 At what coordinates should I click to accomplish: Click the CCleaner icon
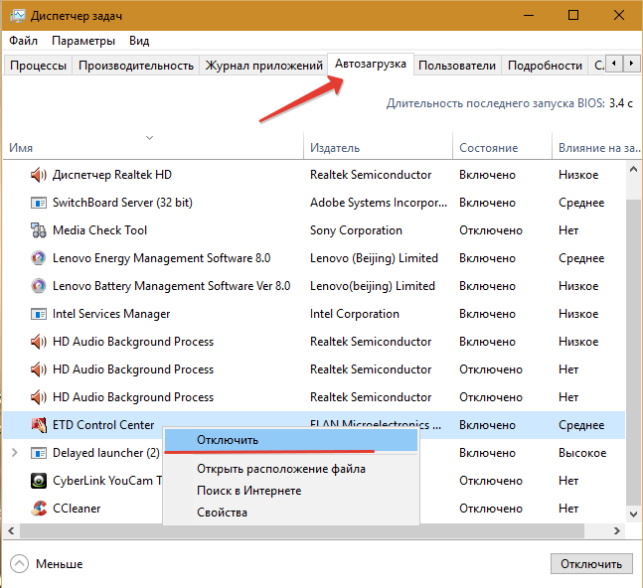(39, 508)
